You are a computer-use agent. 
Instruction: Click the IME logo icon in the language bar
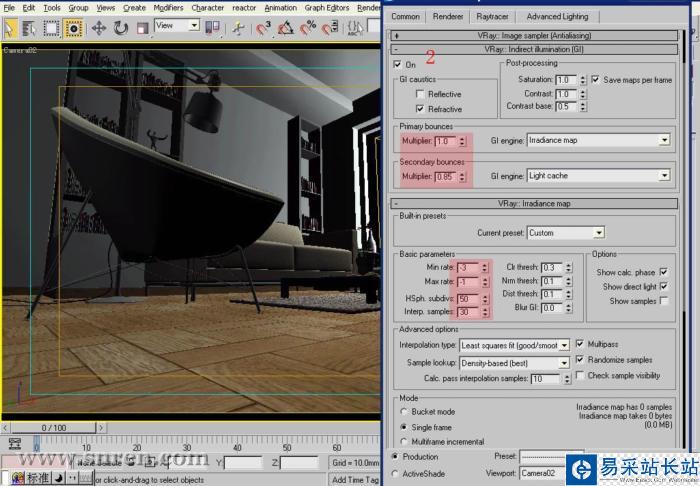point(17,478)
